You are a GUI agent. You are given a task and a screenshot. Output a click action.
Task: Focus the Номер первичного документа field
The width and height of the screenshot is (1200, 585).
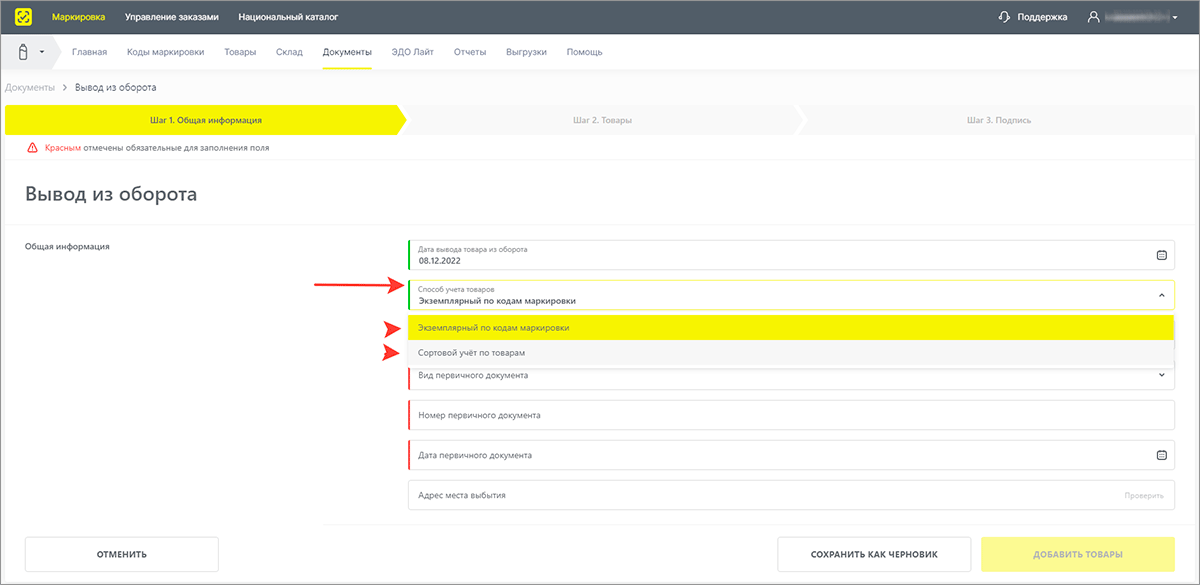coord(791,415)
